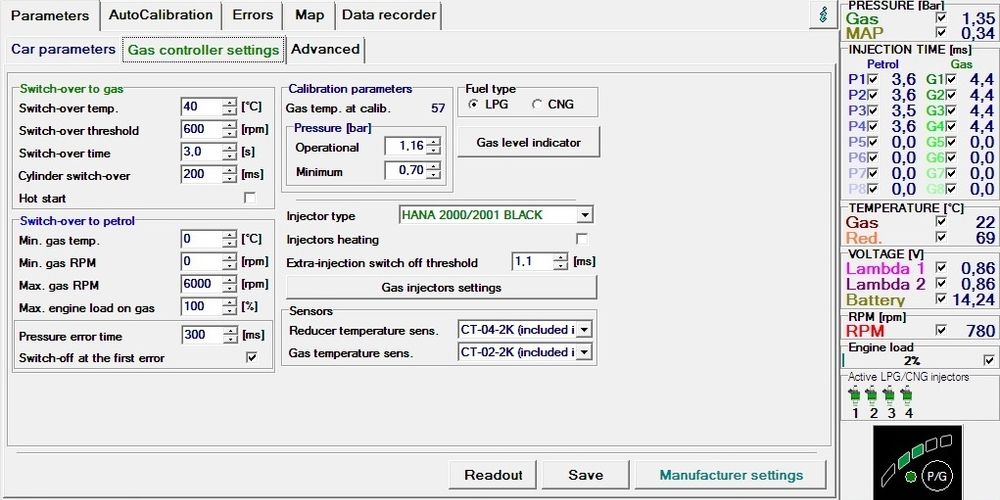Switch to the Parameters tab
The image size is (1000, 500).
50,15
